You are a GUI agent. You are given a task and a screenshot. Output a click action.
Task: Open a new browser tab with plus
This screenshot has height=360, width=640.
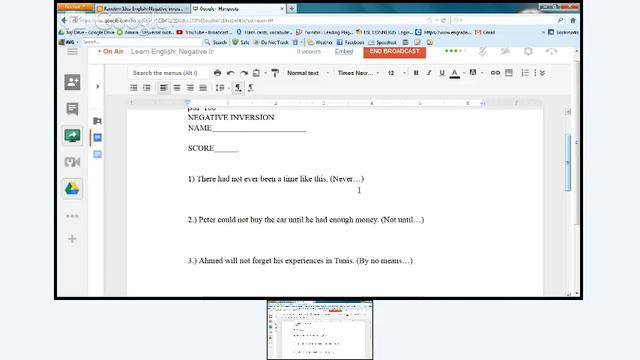292,9
